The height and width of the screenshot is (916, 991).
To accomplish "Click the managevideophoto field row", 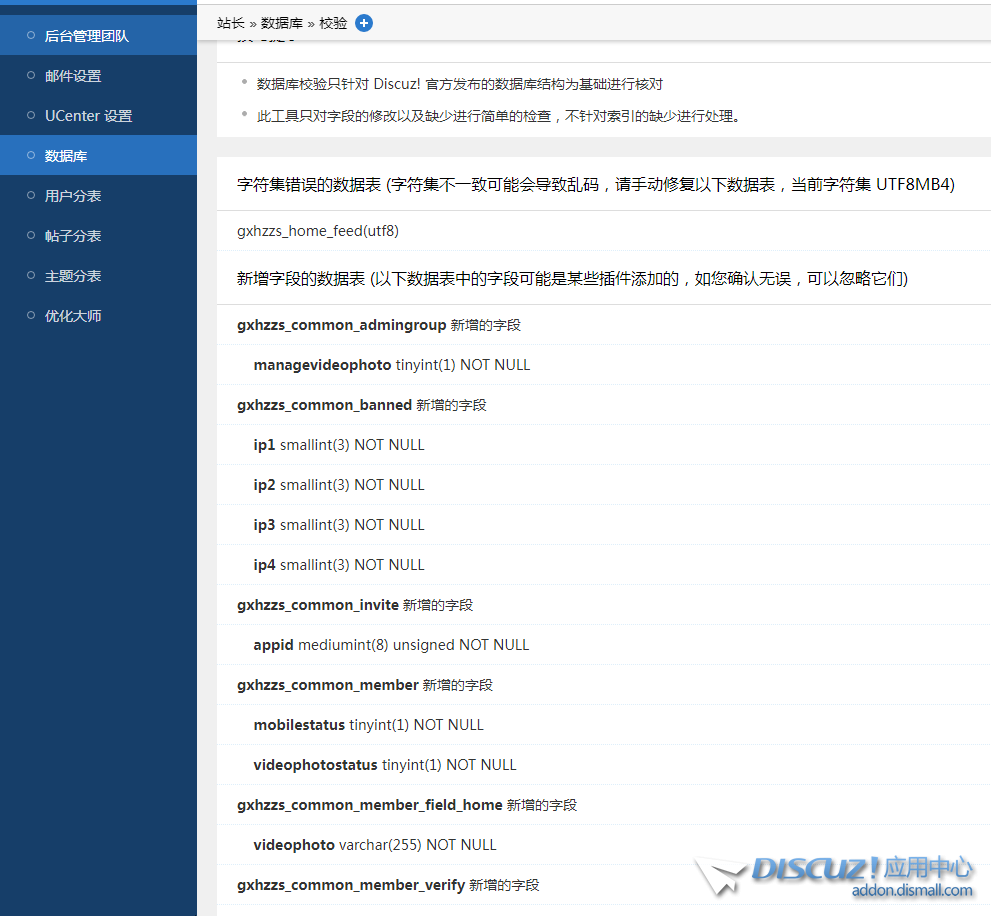I will point(604,365).
